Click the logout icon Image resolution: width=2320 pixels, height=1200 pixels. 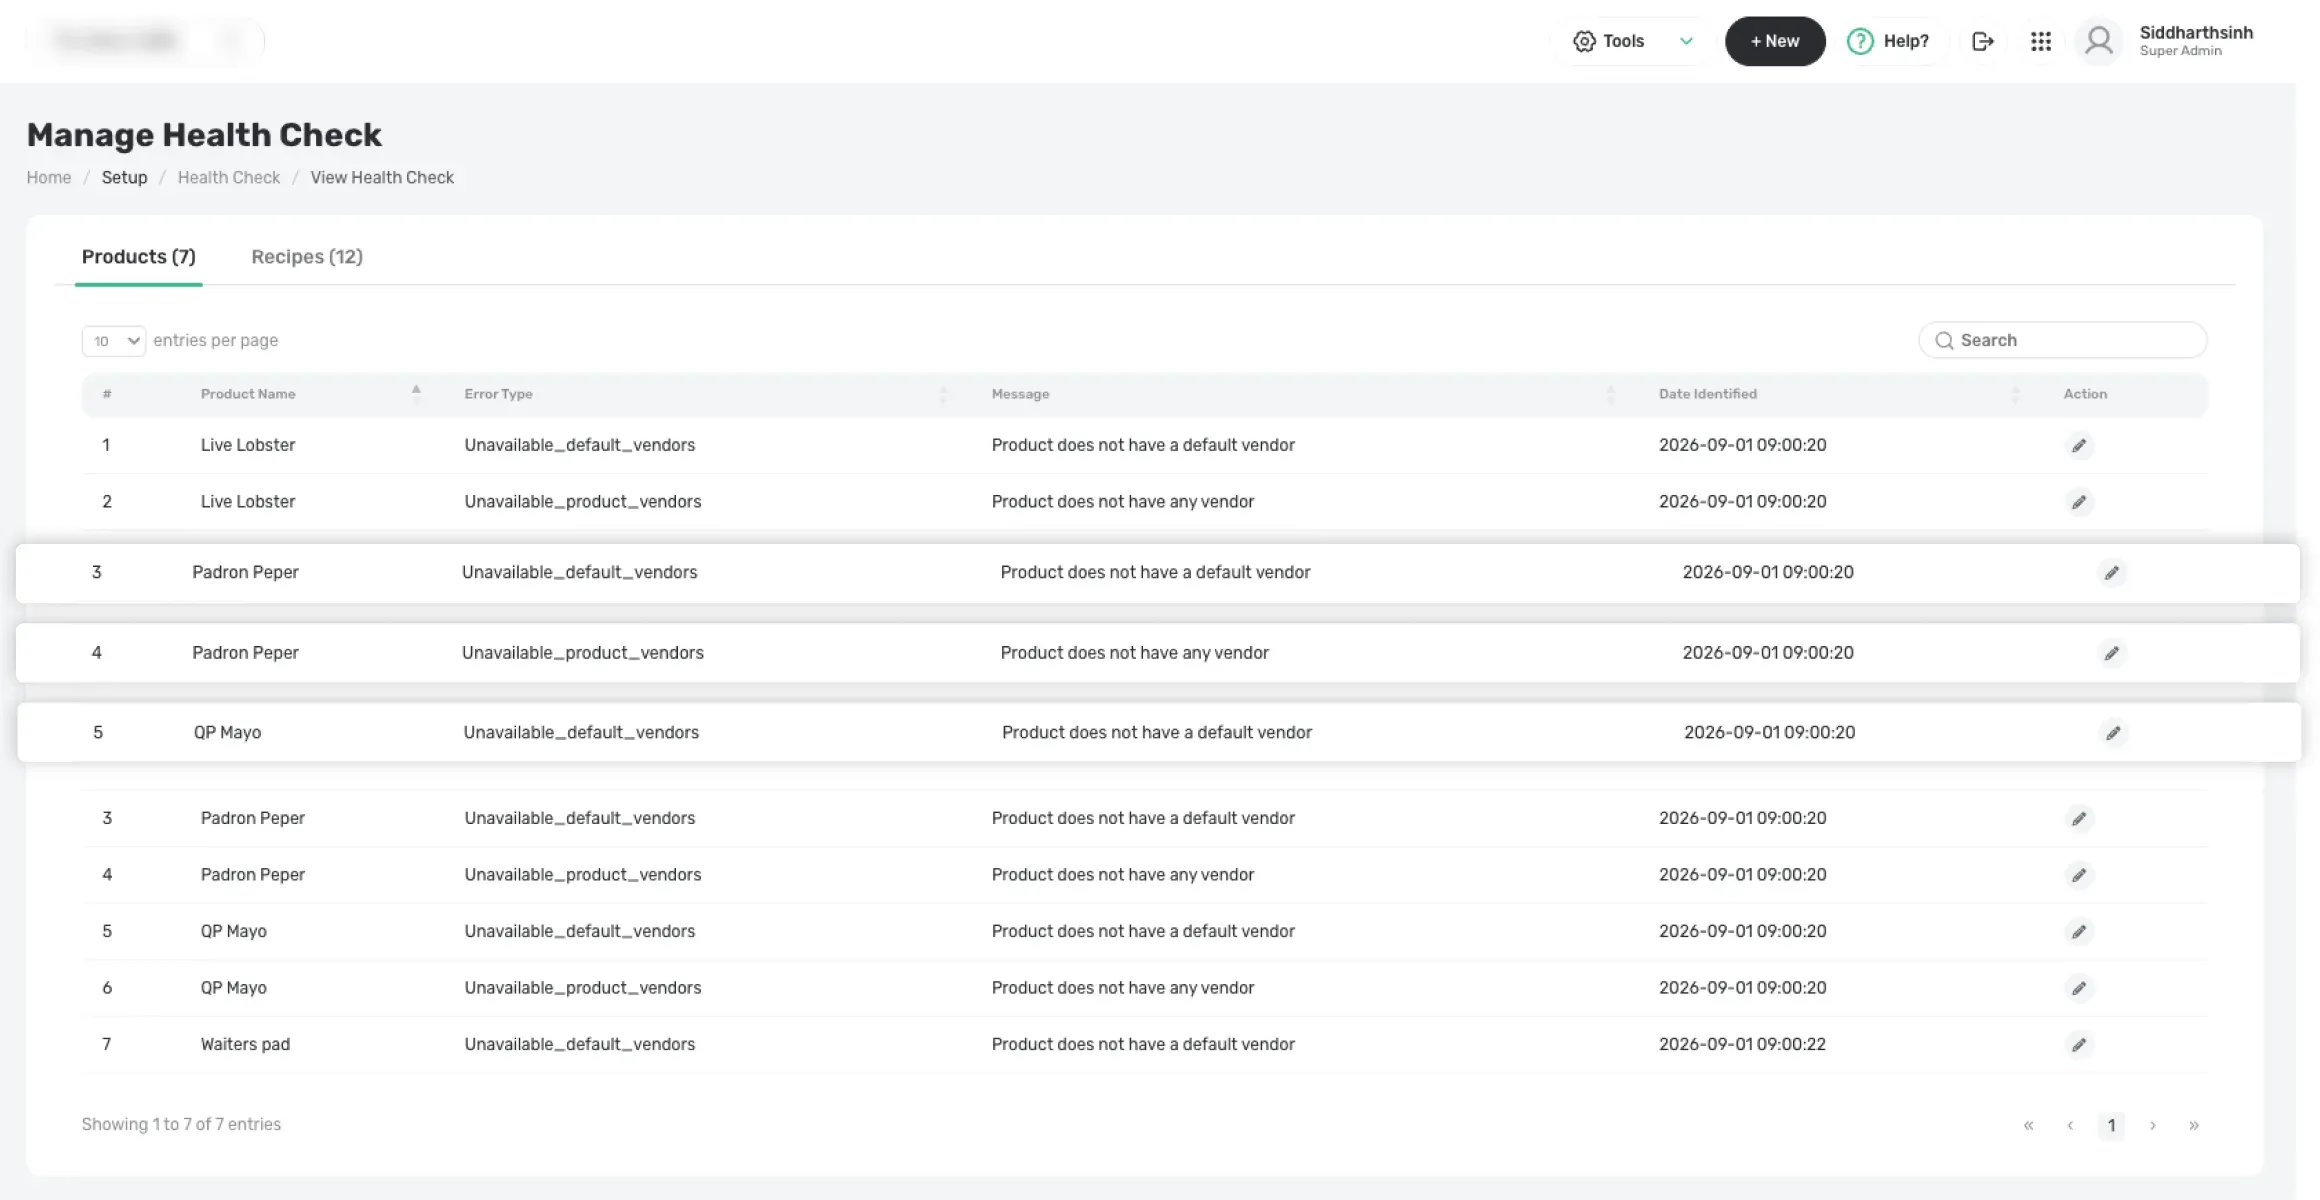click(1982, 41)
